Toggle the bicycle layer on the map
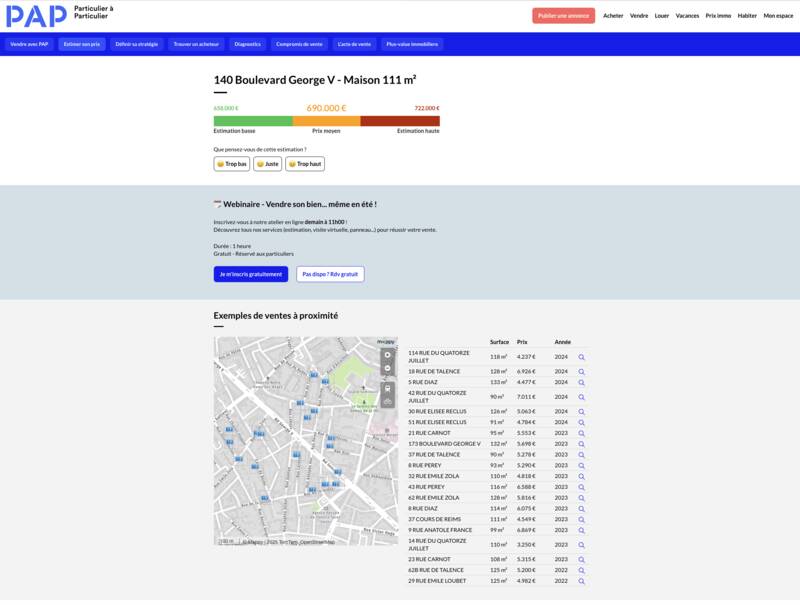 click(388, 402)
